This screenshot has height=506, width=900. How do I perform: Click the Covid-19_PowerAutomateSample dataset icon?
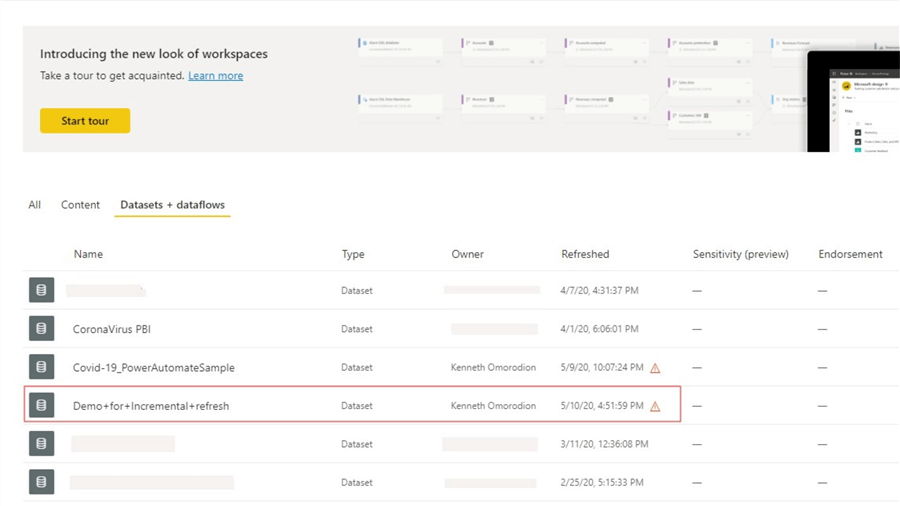[x=41, y=367]
